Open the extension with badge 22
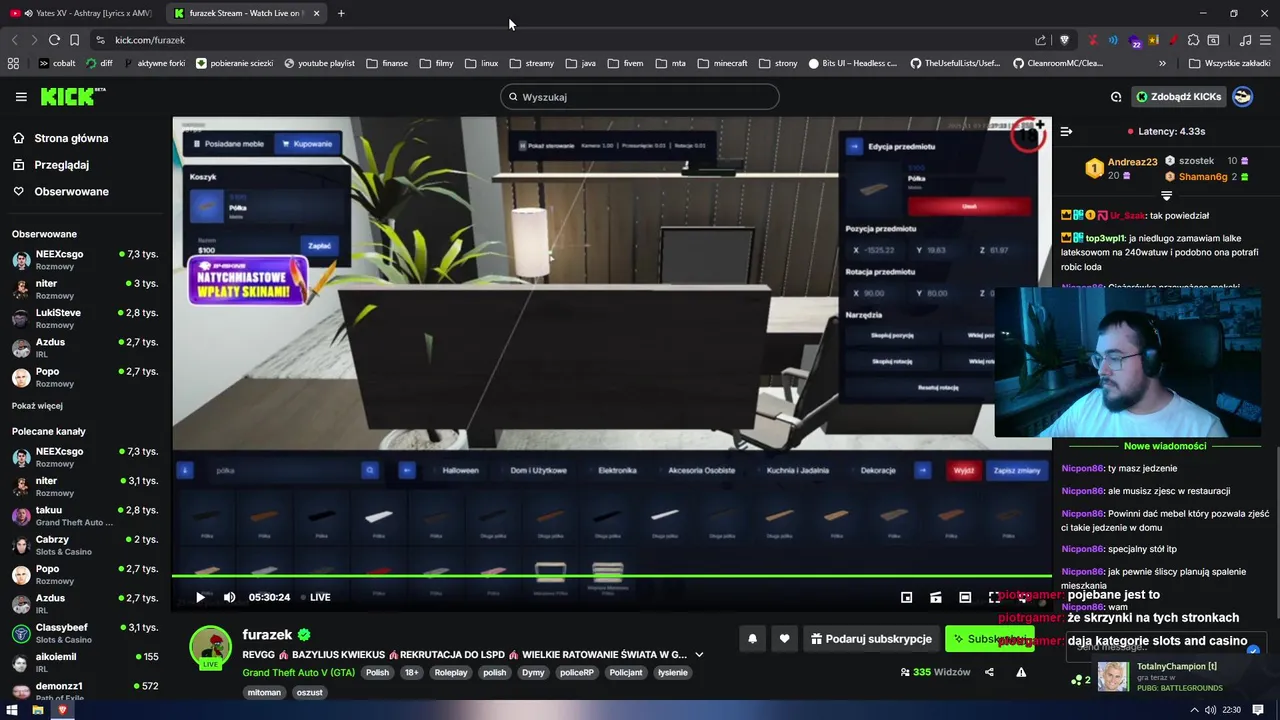Viewport: 1280px width, 720px height. tap(1134, 40)
